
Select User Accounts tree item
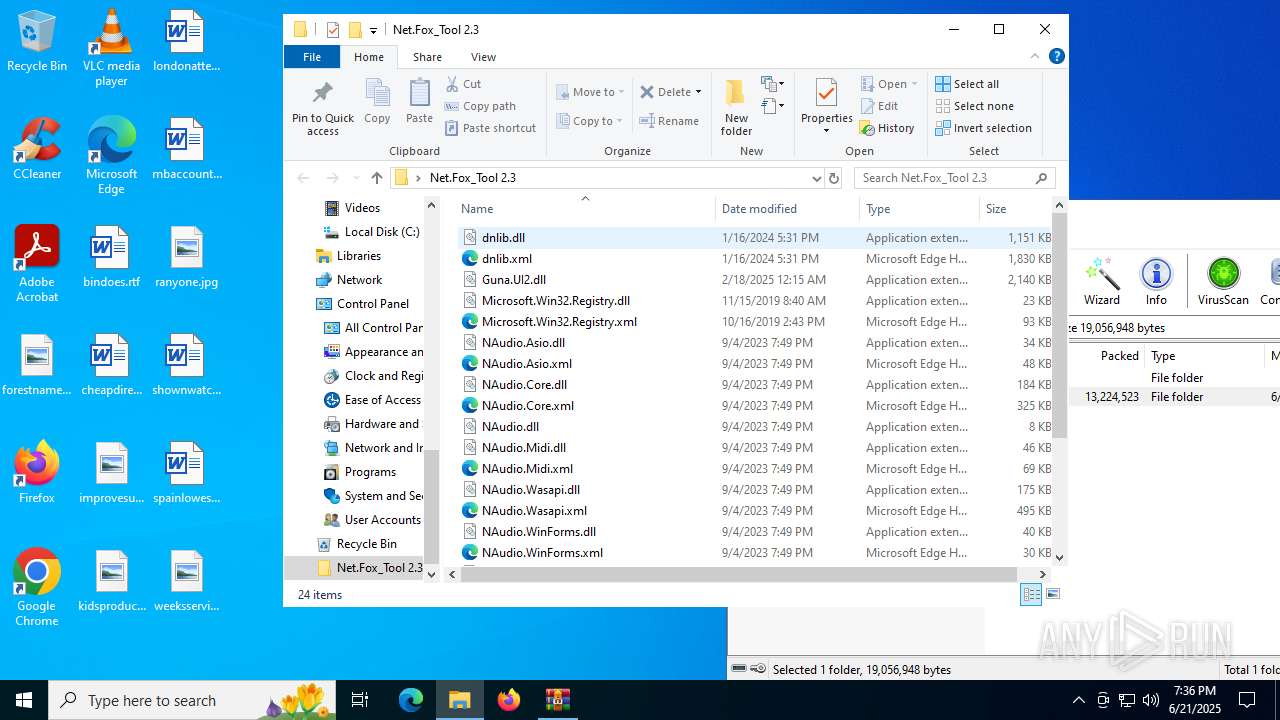[382, 520]
